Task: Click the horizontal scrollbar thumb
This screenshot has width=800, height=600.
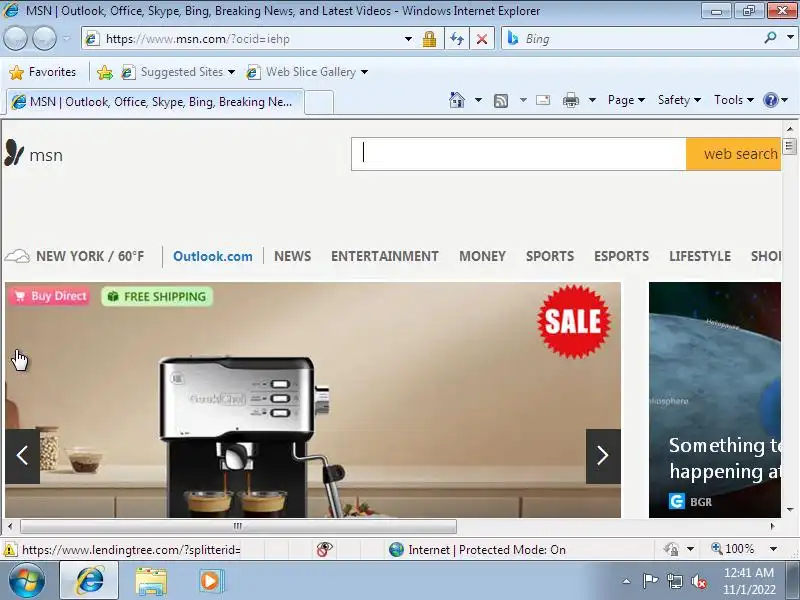Action: [238, 526]
